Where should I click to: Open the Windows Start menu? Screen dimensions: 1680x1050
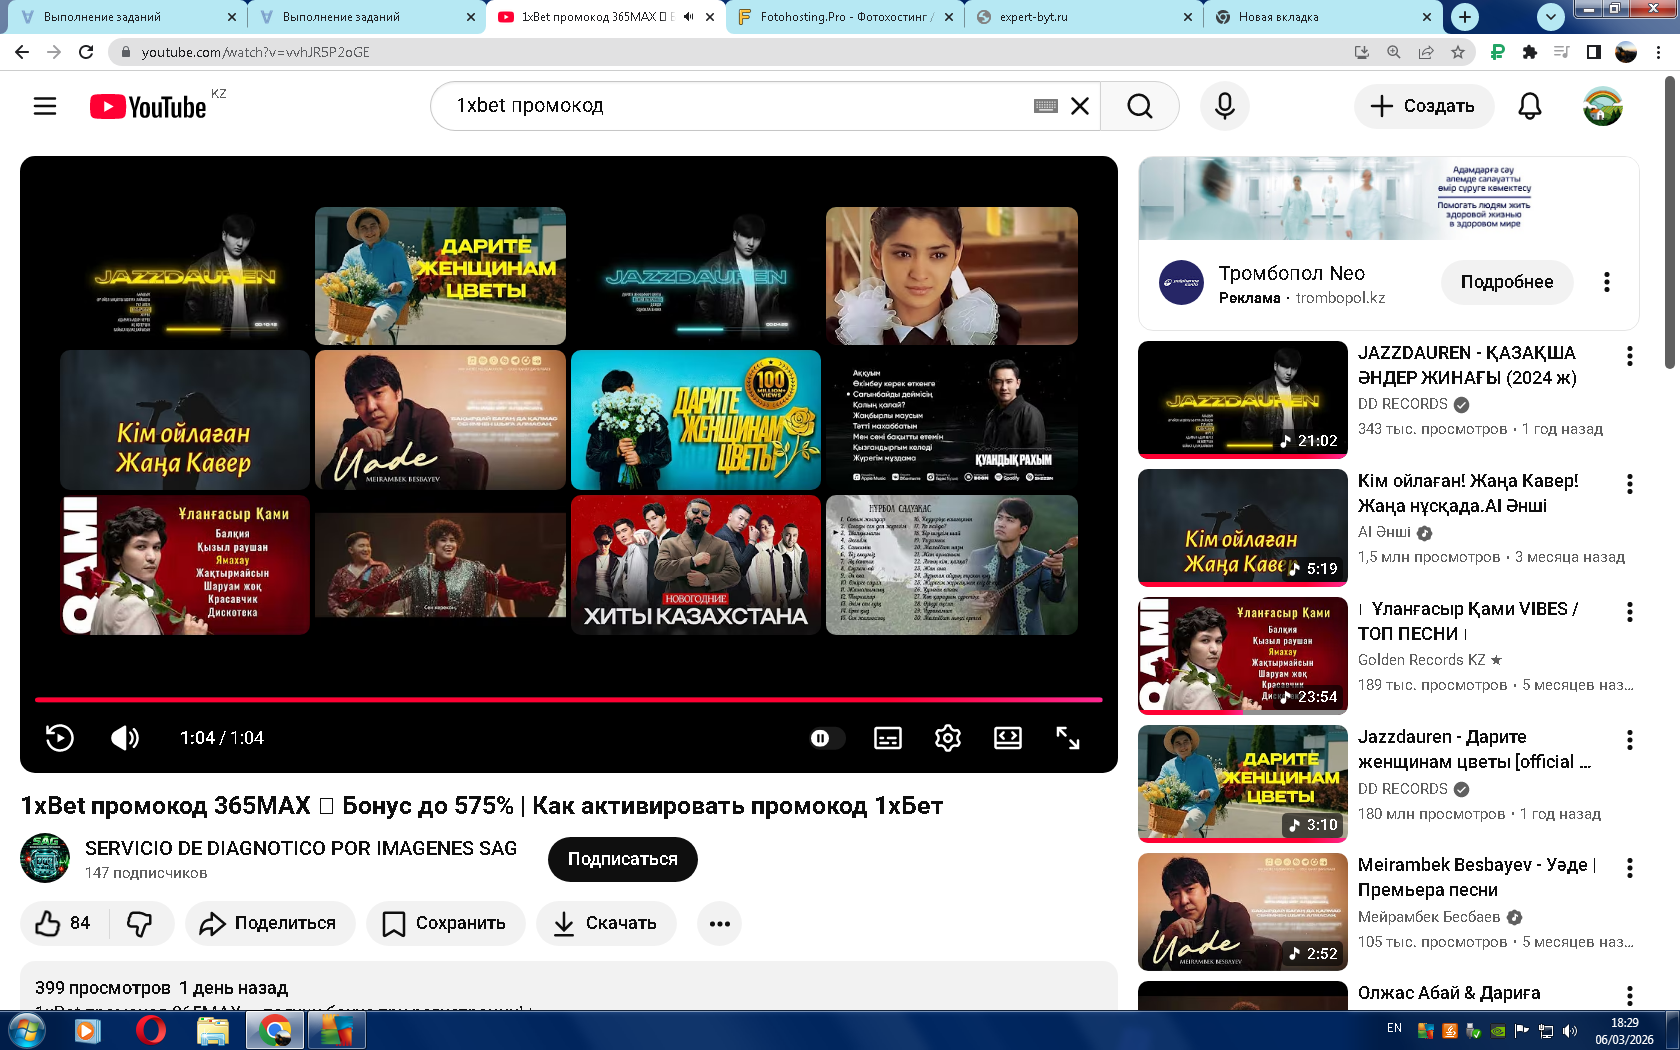[x=25, y=1030]
